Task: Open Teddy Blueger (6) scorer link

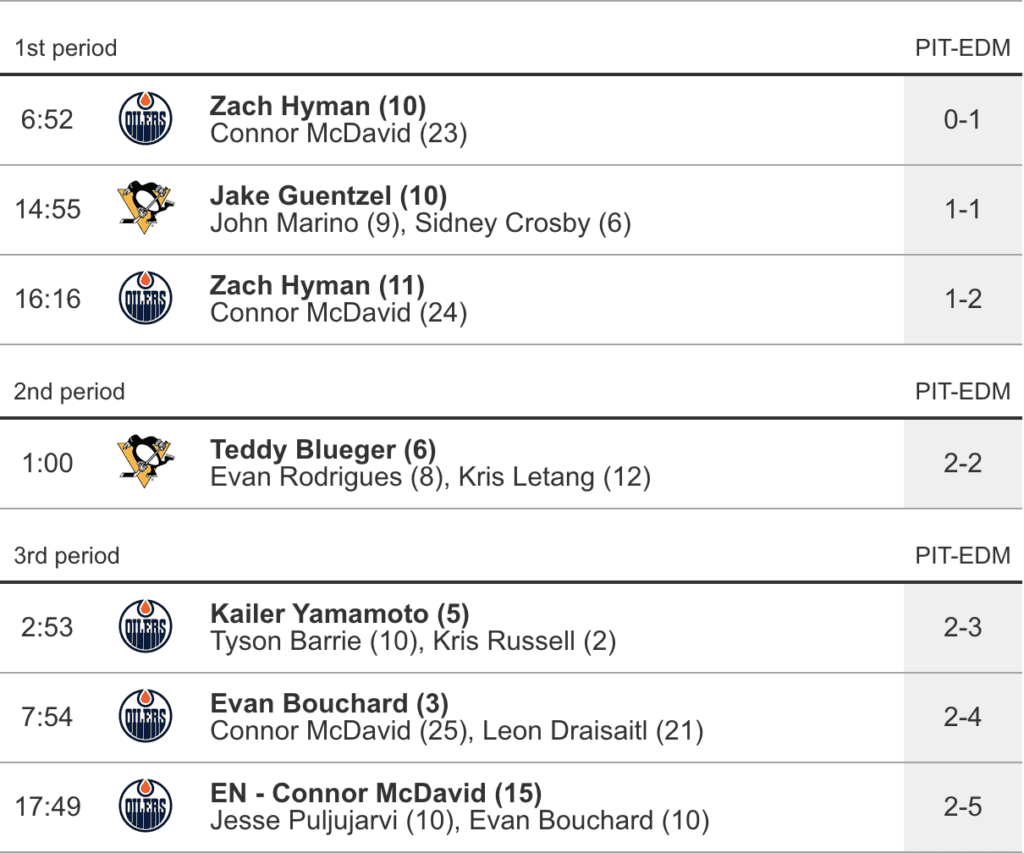Action: [323, 450]
